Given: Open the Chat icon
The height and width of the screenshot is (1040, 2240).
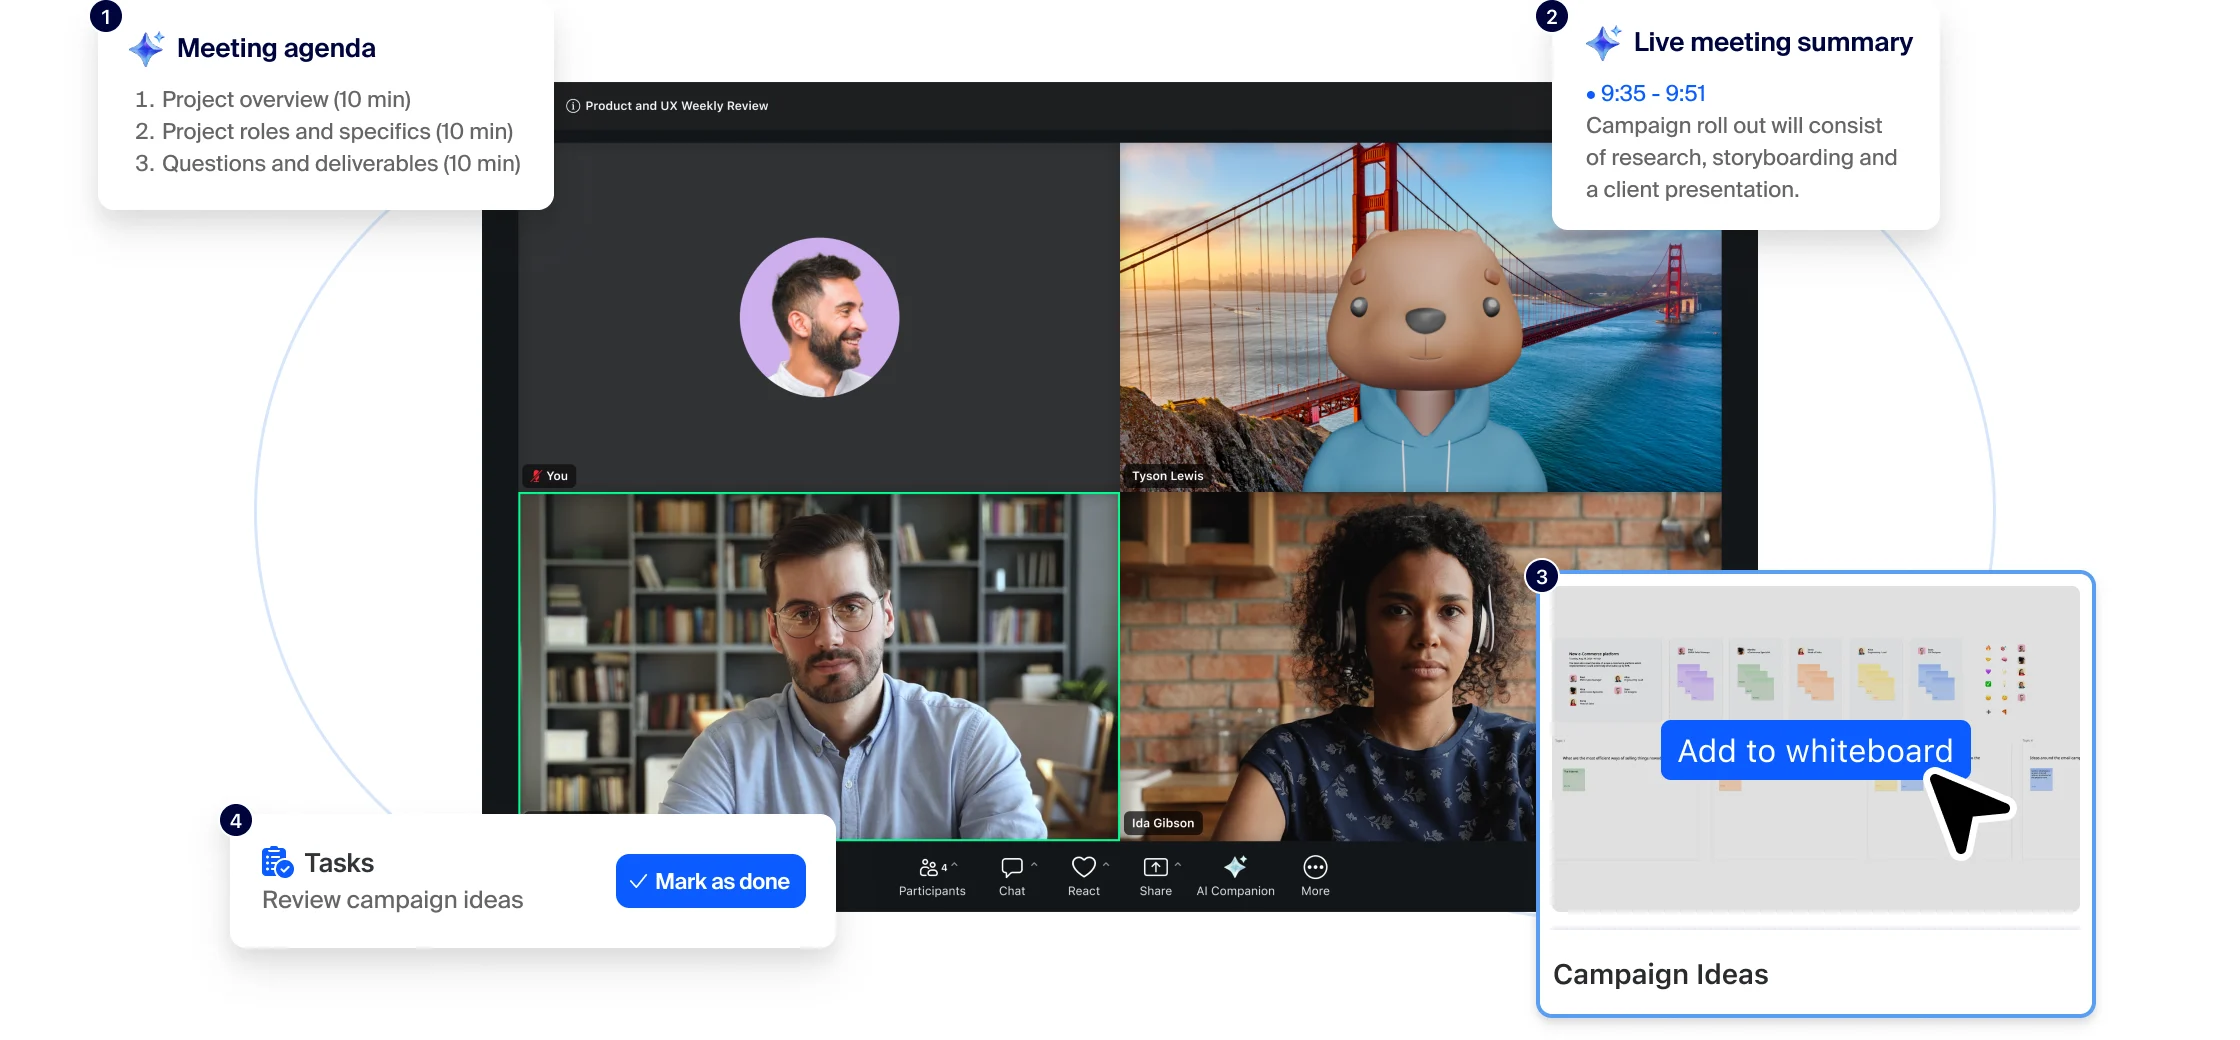Looking at the screenshot, I should pos(1012,866).
